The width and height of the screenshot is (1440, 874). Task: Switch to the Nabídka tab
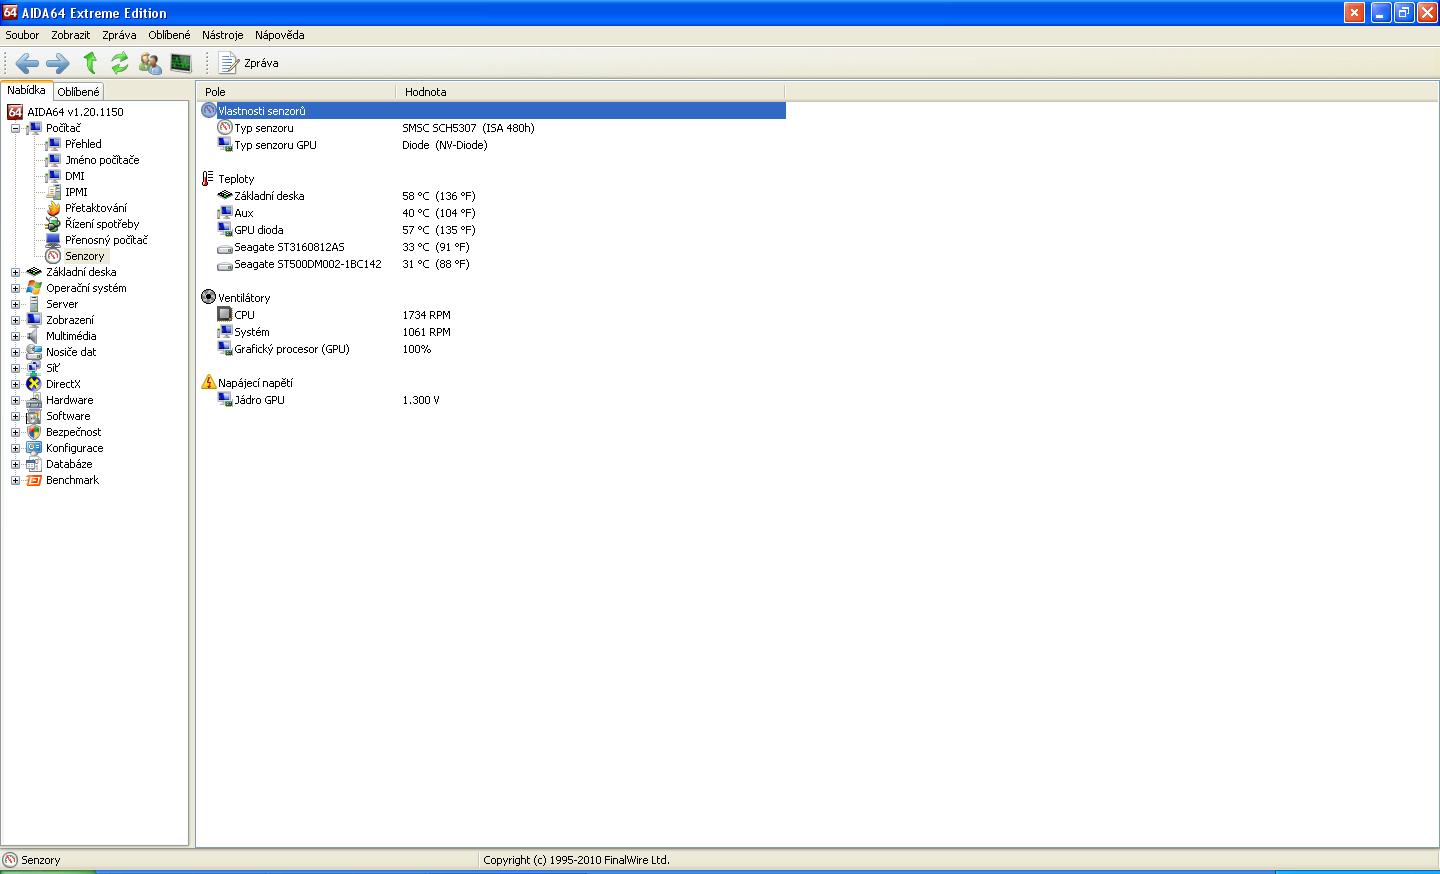tap(27, 90)
